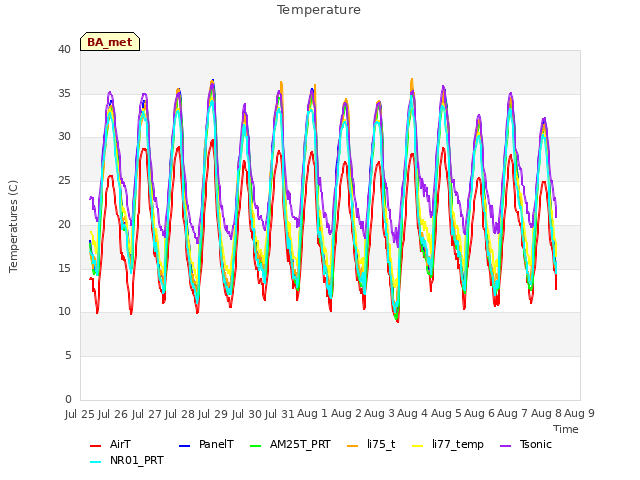Click the BA_met label box
The image size is (640, 480).
tap(110, 42)
